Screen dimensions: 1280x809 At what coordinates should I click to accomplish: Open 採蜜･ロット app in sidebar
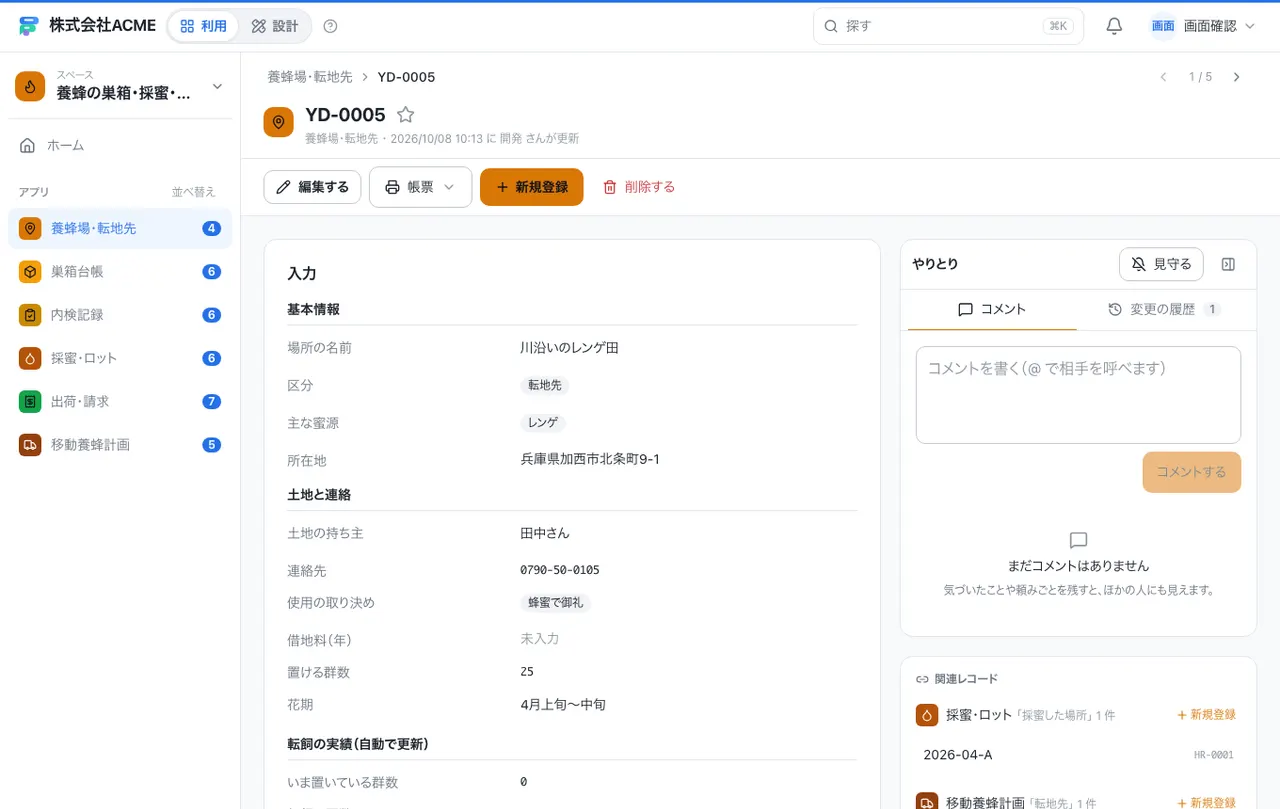120,358
